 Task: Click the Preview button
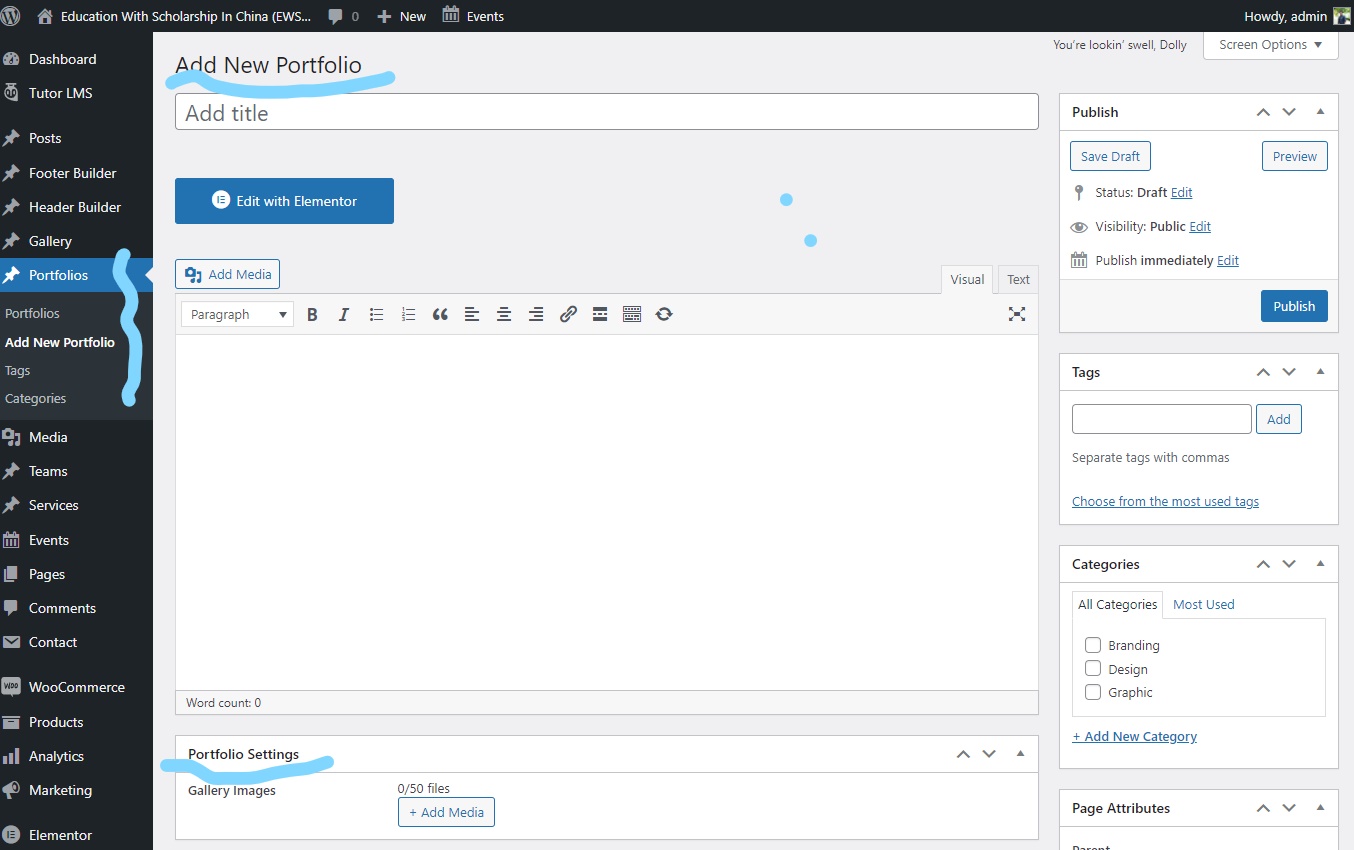(1295, 157)
